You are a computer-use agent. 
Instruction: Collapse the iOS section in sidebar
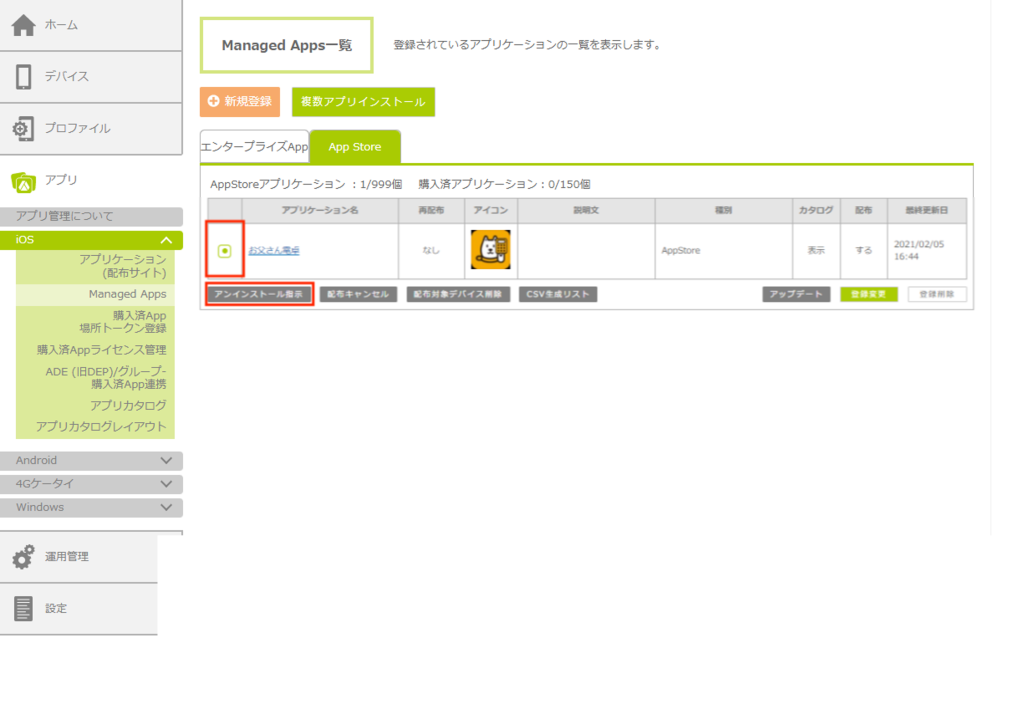(166, 240)
